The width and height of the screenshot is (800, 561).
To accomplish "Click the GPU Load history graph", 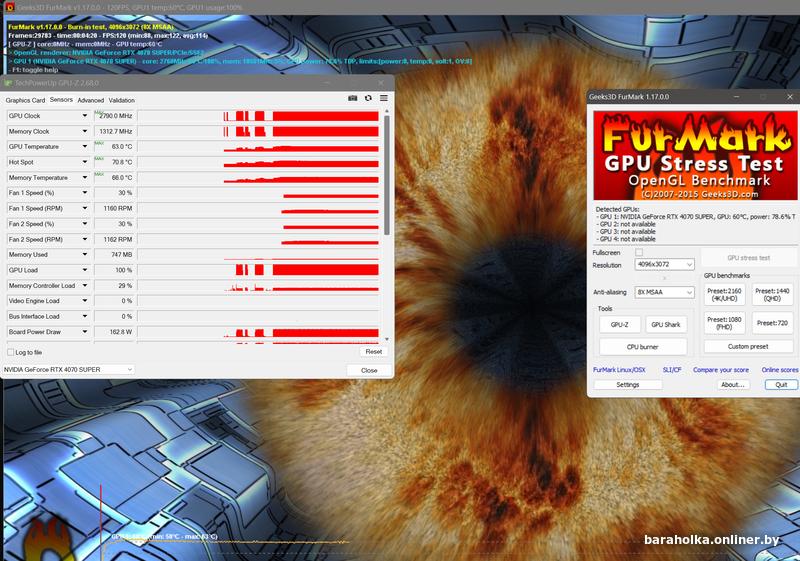I will click(x=259, y=270).
